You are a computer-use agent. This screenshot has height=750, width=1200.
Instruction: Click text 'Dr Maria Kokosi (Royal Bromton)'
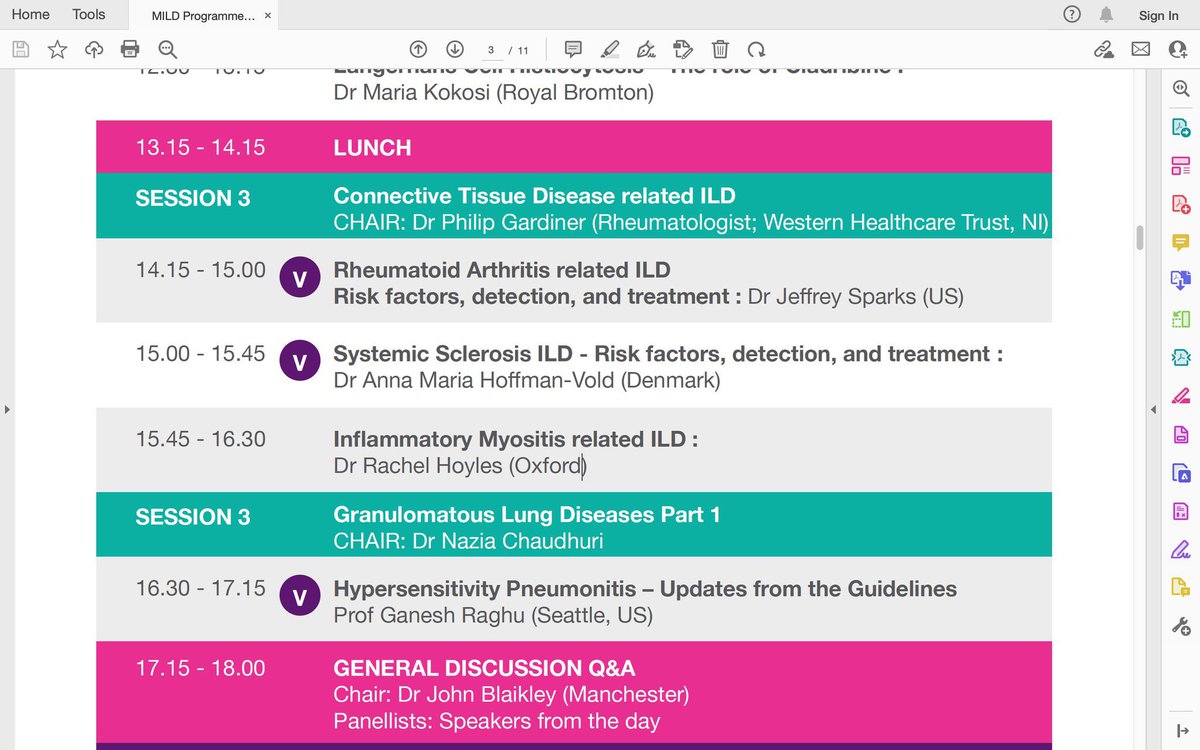tap(493, 93)
